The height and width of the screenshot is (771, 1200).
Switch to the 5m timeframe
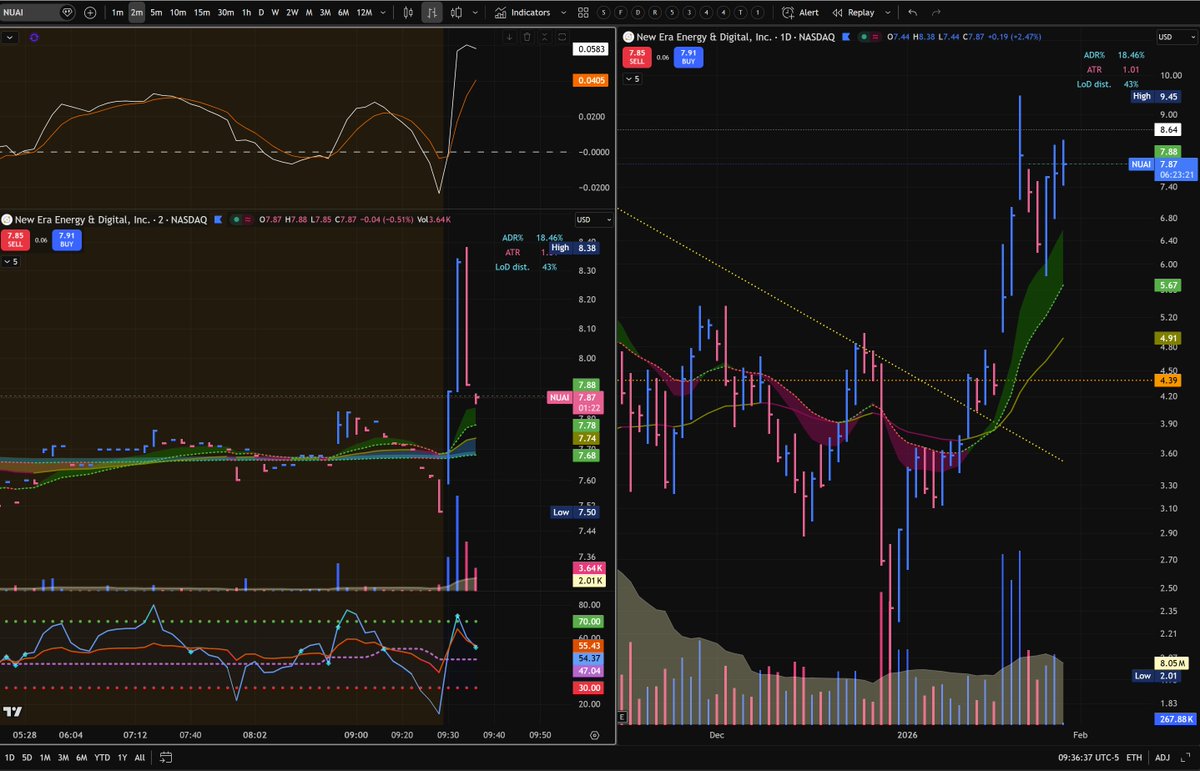(x=156, y=13)
